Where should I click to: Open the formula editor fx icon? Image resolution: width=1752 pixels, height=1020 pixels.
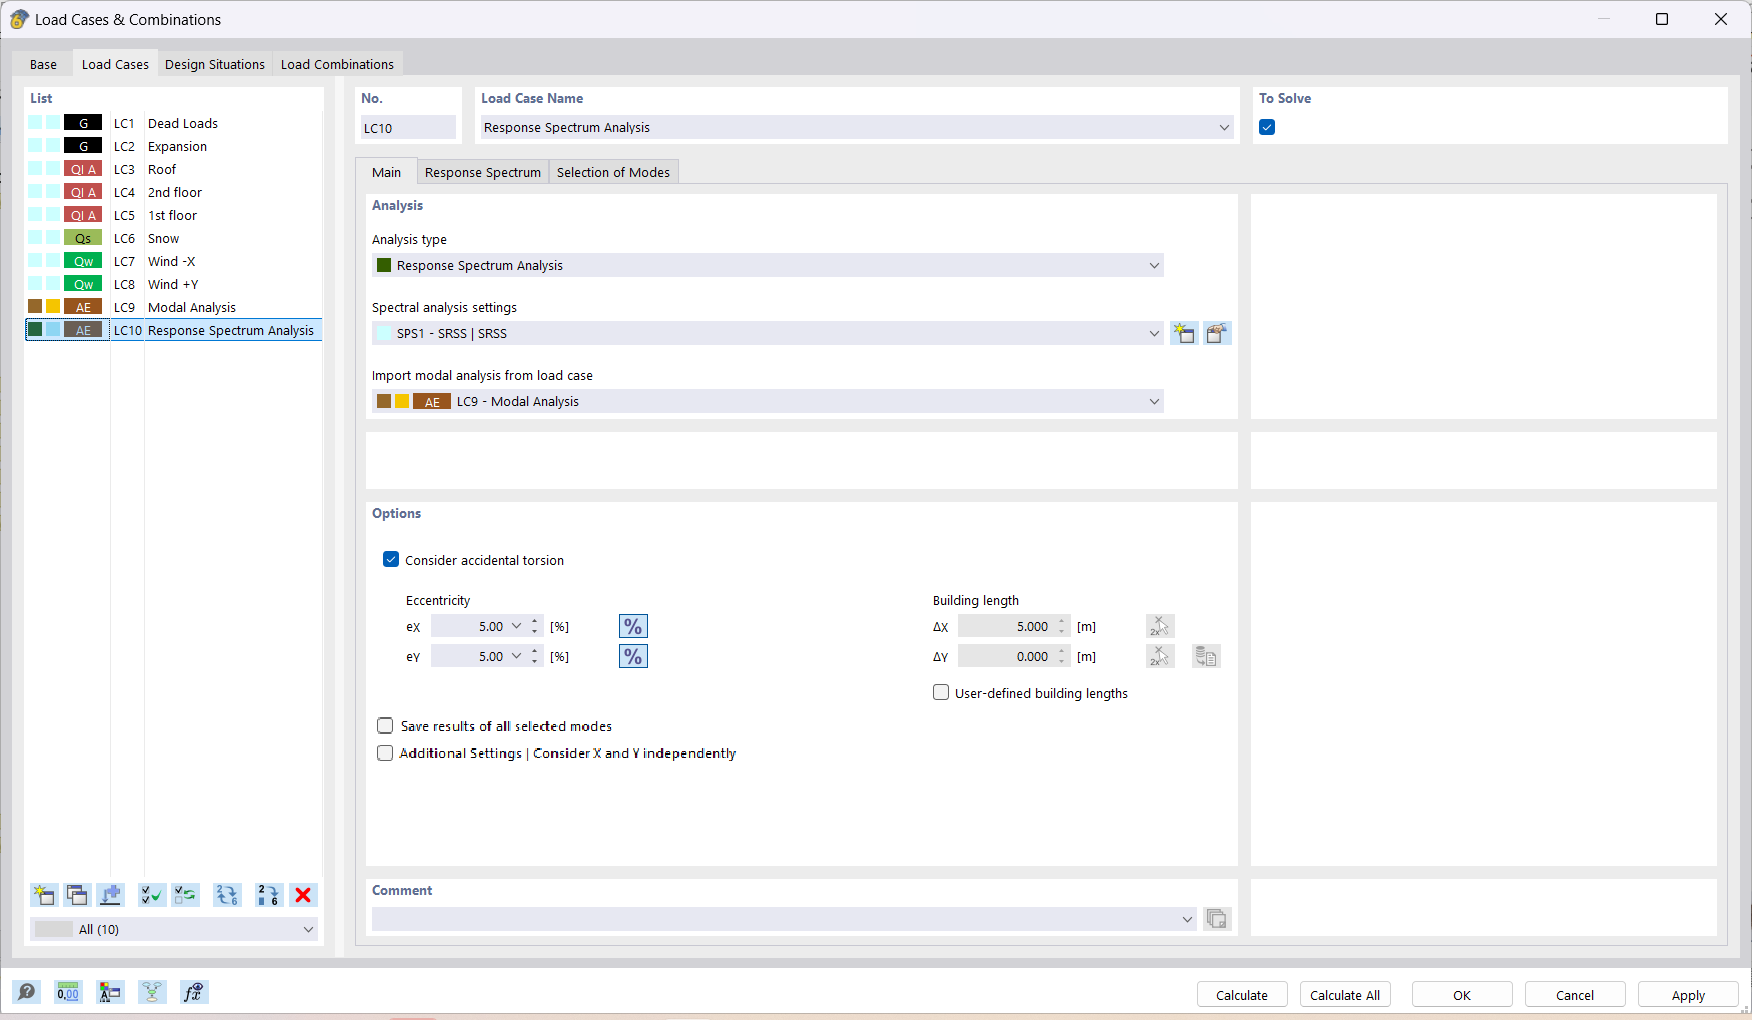tap(194, 992)
